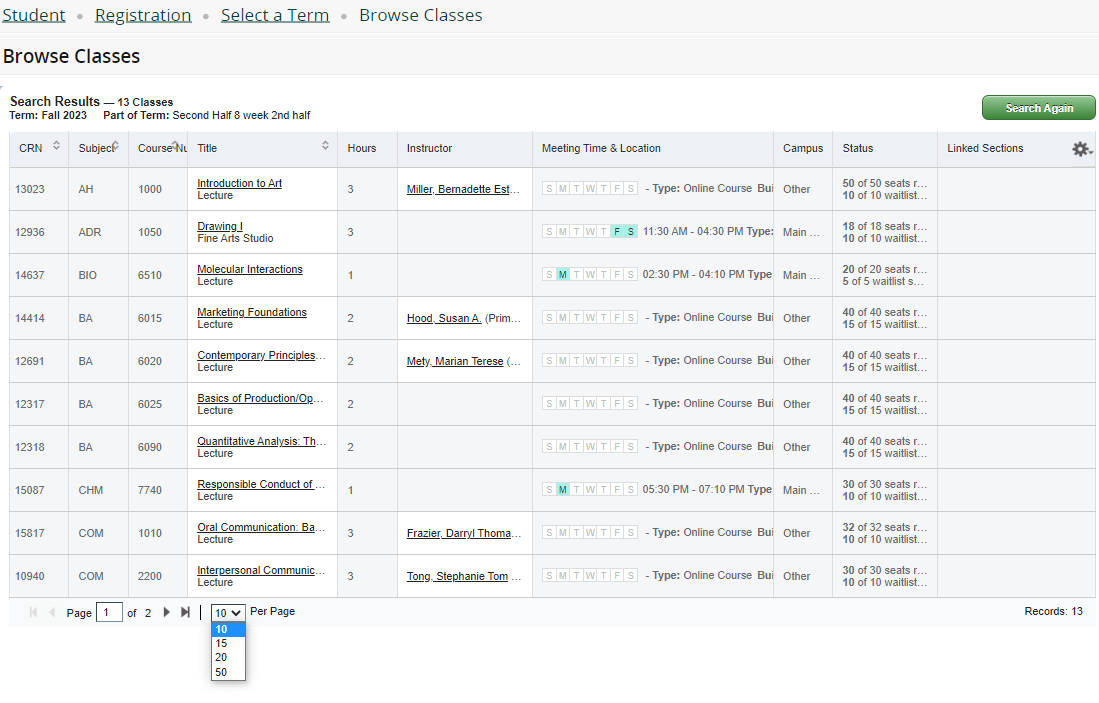This screenshot has height=703, width=1099.
Task: View instructor Mety, Marian Terese profile
Action: (455, 362)
